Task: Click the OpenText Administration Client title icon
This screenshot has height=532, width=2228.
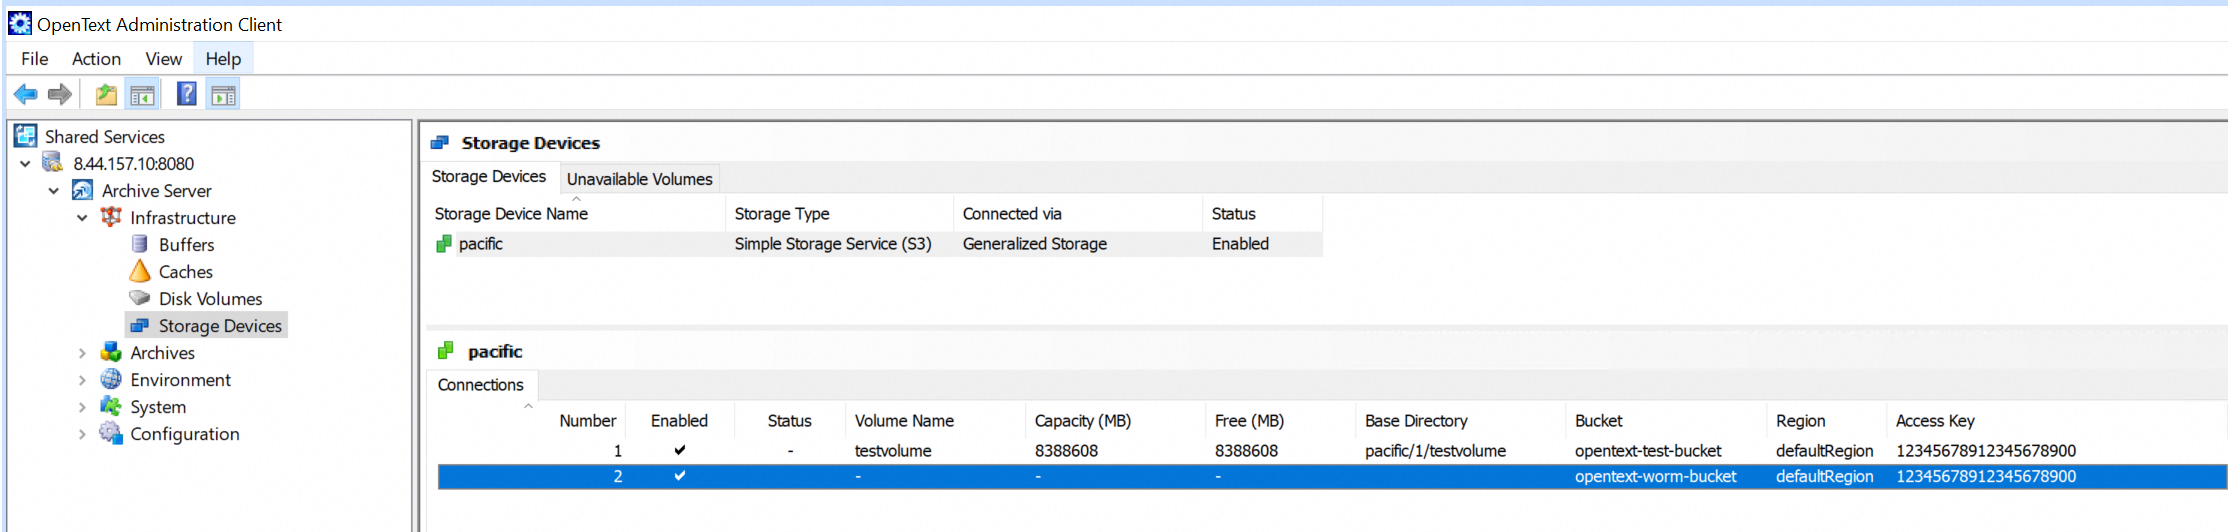Action: 20,23
